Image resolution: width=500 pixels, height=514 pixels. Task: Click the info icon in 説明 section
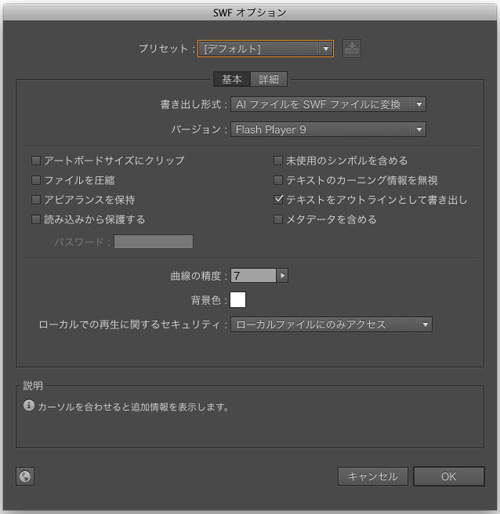click(x=29, y=406)
